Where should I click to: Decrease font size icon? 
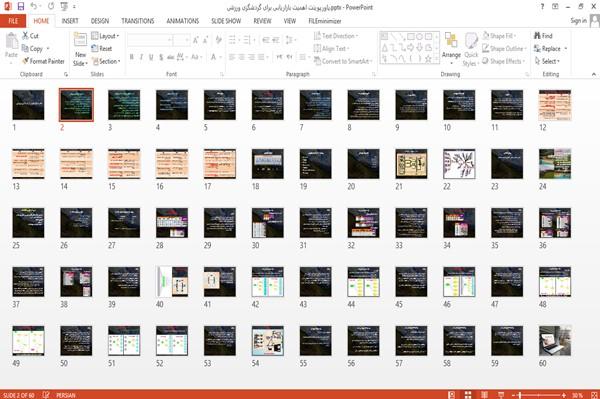(x=206, y=40)
